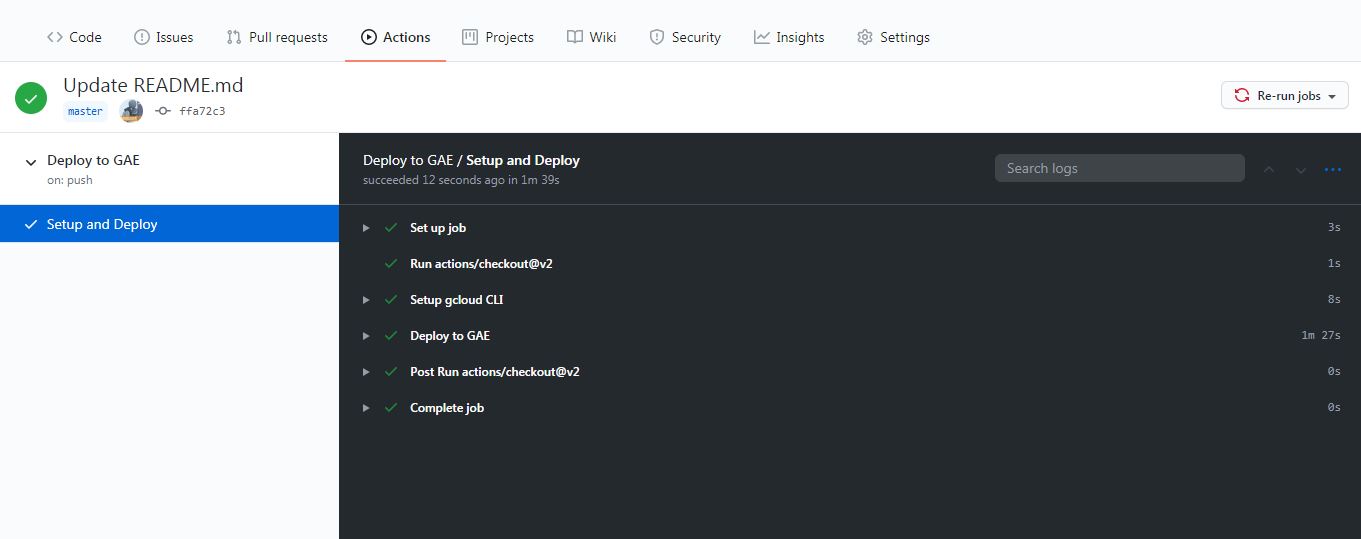
Task: Go to Pull requests tab
Action: point(277,37)
